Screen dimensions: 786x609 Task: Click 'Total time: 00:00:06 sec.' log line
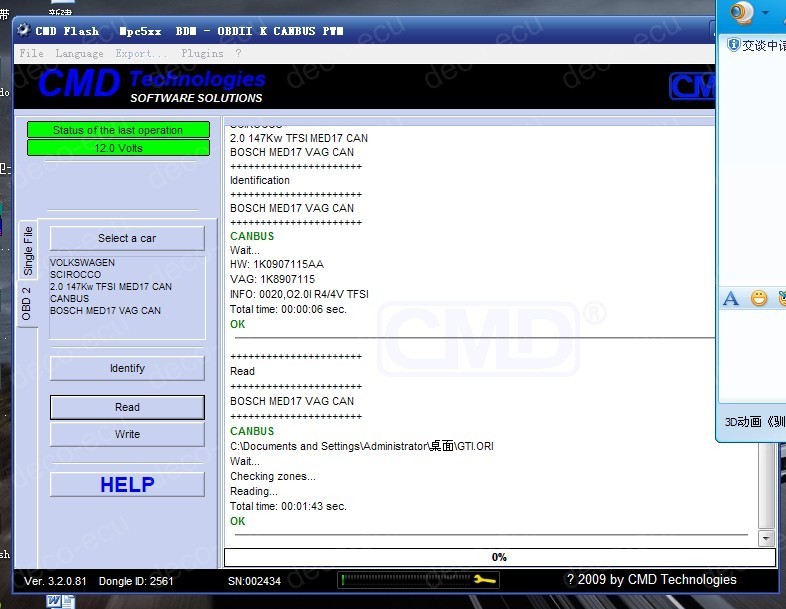click(288, 309)
